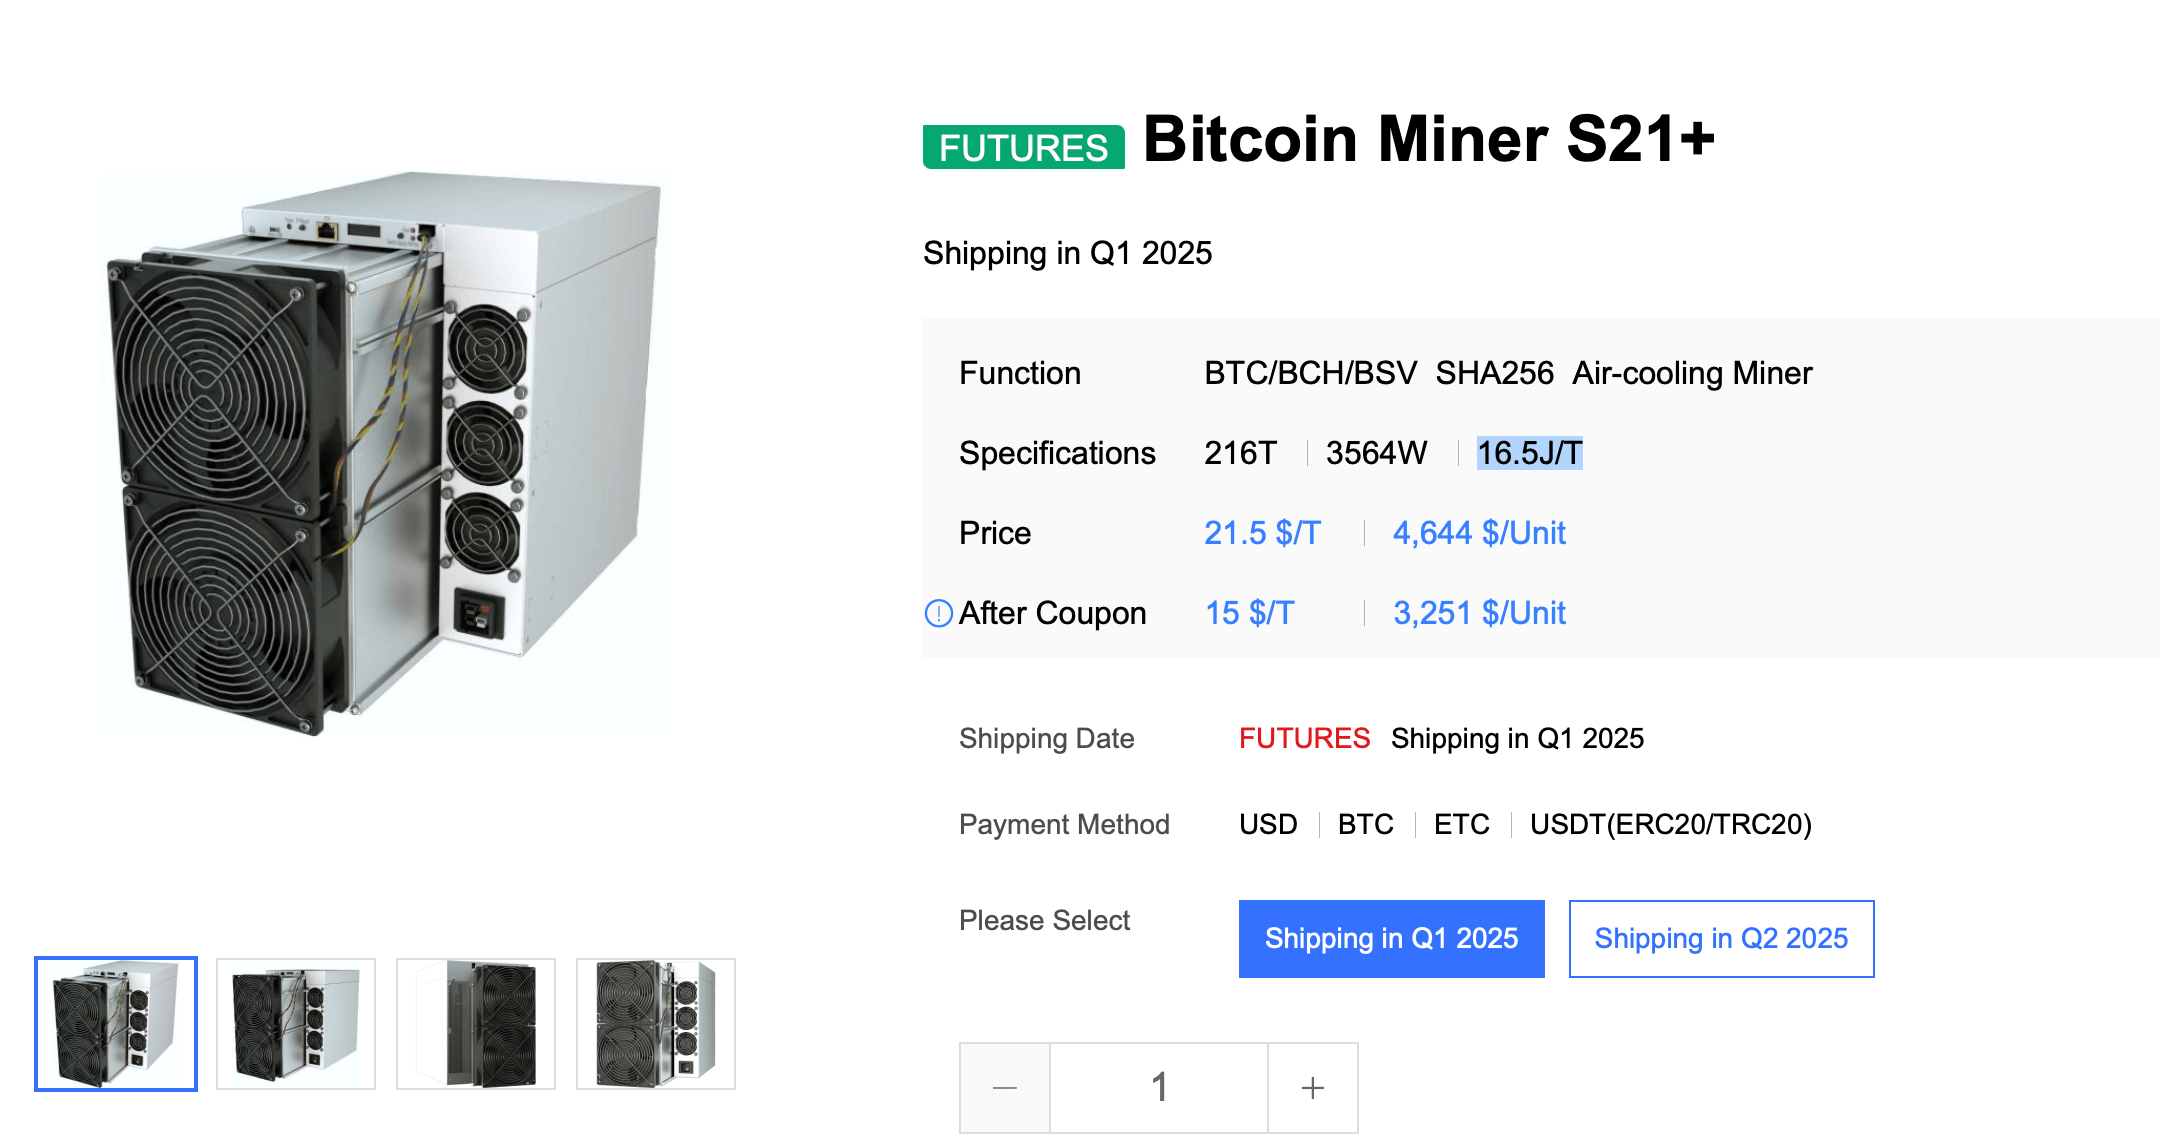
Task: Decrease quantity using minus button
Action: click(1004, 1086)
